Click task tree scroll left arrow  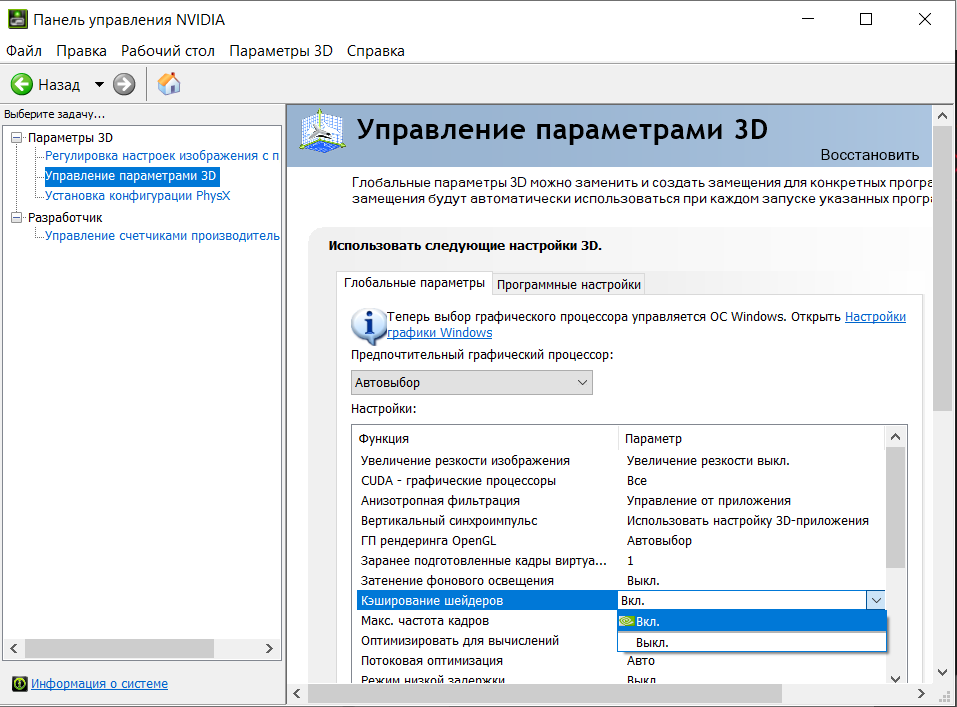[14, 648]
